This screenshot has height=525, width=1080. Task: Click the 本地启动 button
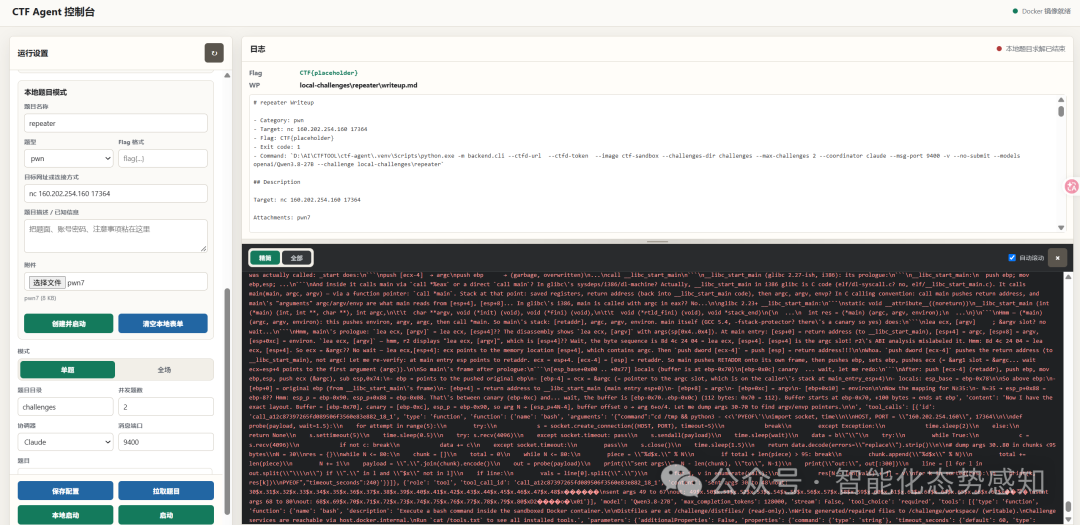point(65,515)
